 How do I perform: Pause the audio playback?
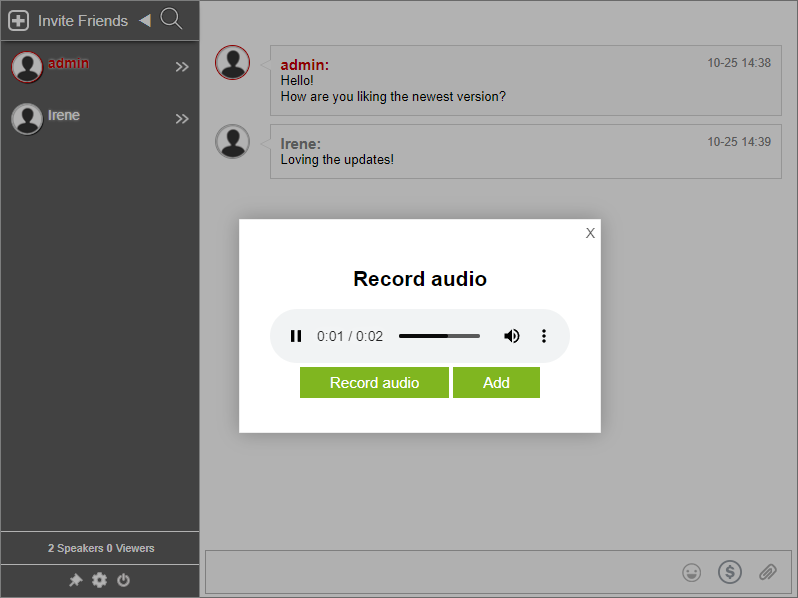(x=296, y=336)
